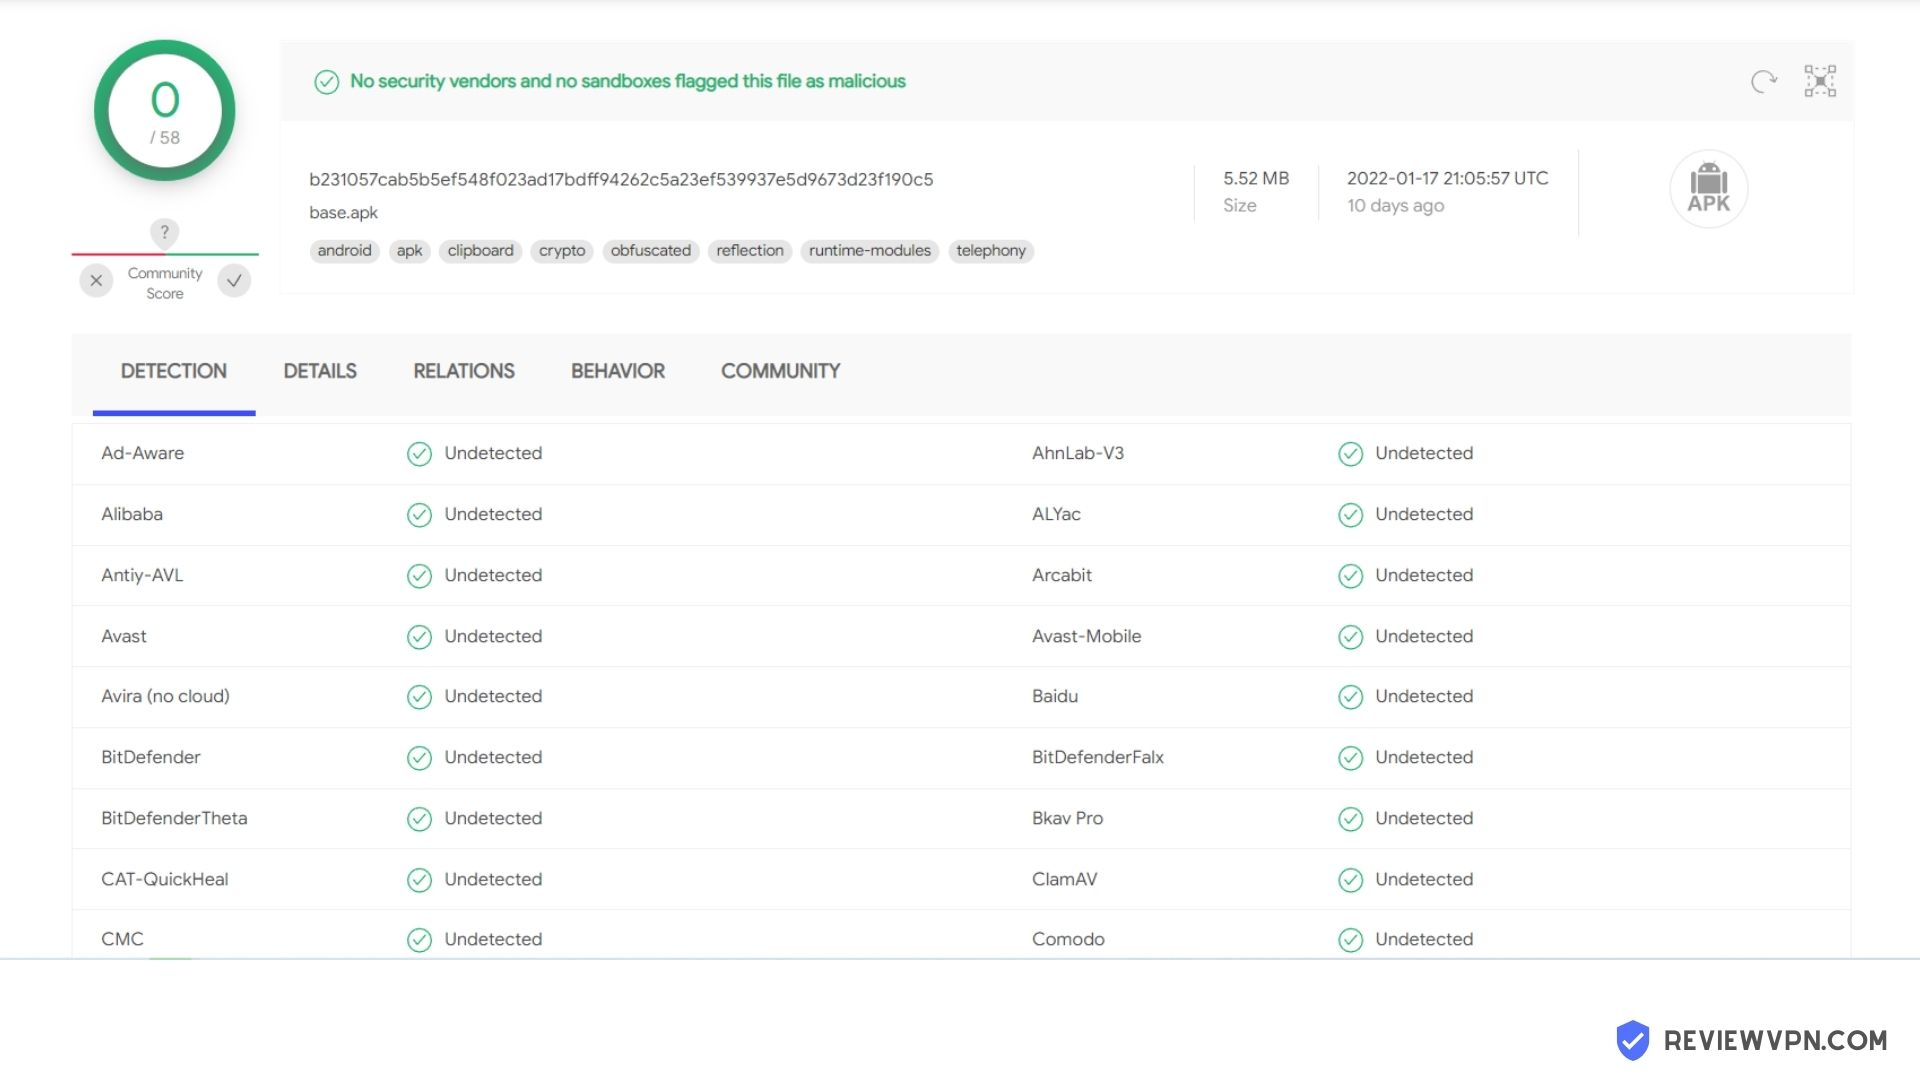
Task: Click the green check beside Ad-Aware
Action: (419, 454)
